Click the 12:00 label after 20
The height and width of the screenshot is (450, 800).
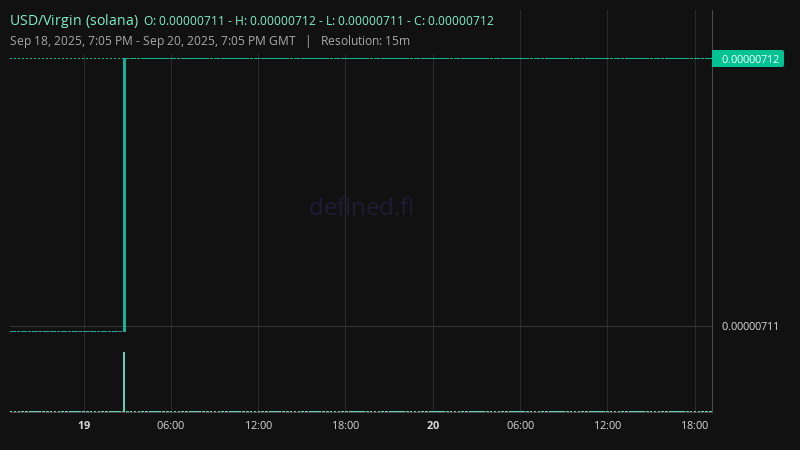pos(608,425)
